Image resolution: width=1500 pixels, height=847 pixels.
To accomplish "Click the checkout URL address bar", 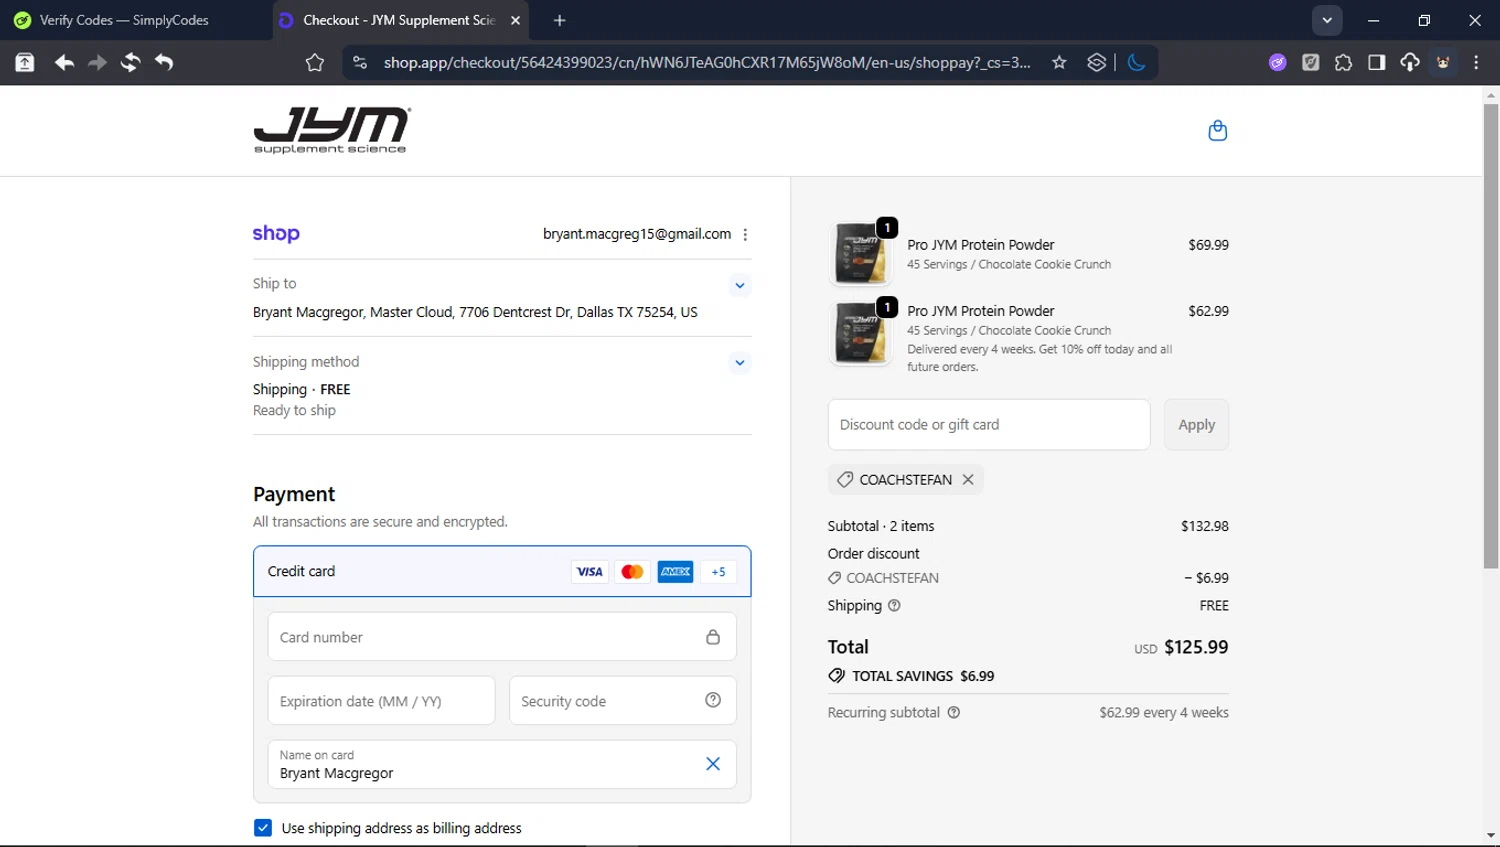I will pos(707,63).
